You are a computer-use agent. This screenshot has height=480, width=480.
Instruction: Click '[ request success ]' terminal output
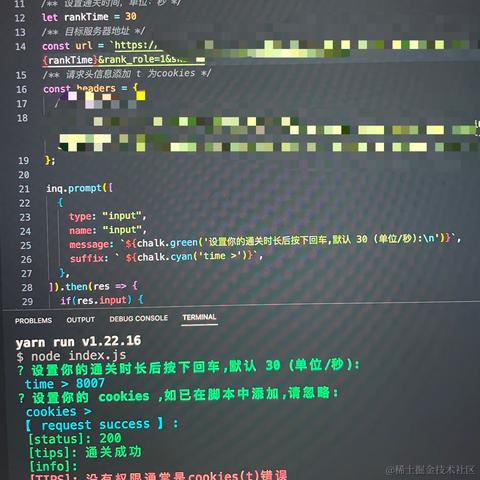[94, 425]
